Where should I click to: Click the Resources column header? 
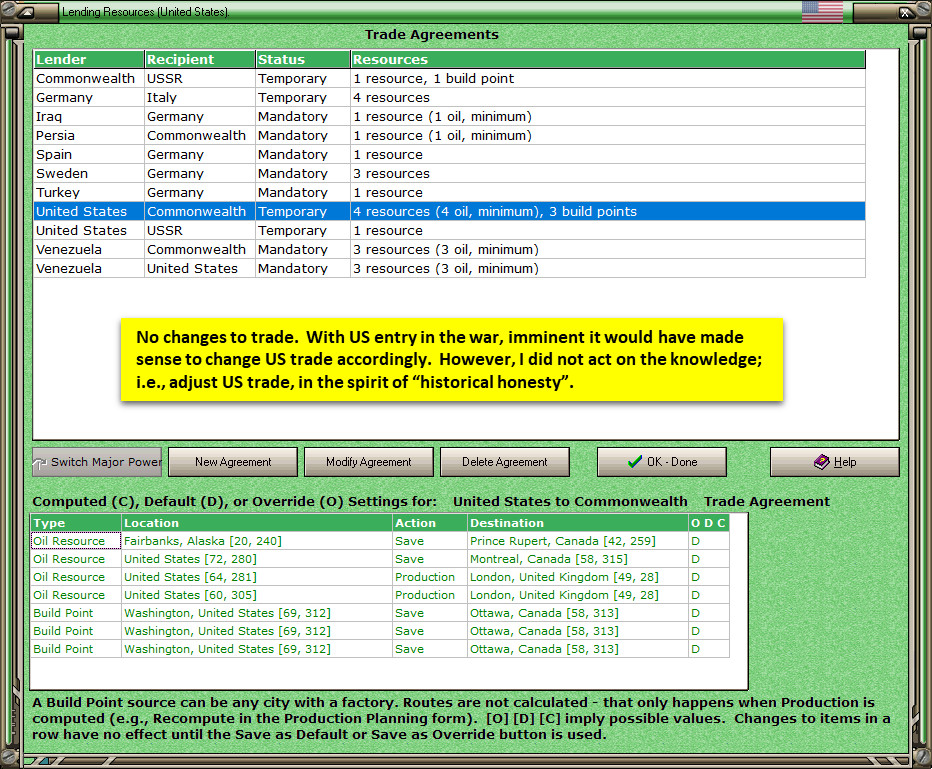(x=608, y=59)
